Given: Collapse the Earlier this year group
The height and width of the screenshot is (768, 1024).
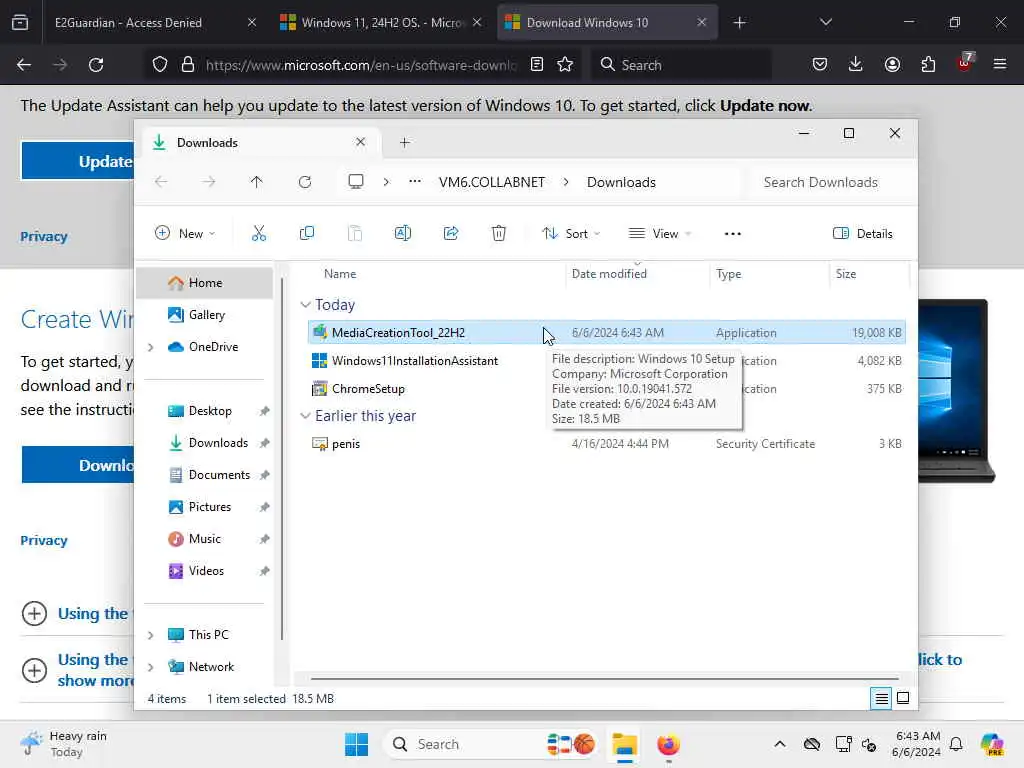Looking at the screenshot, I should (x=305, y=416).
